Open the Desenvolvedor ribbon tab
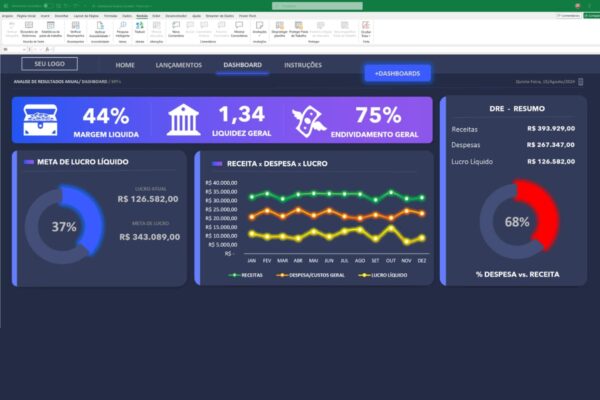600x400 pixels. pyautogui.click(x=176, y=16)
